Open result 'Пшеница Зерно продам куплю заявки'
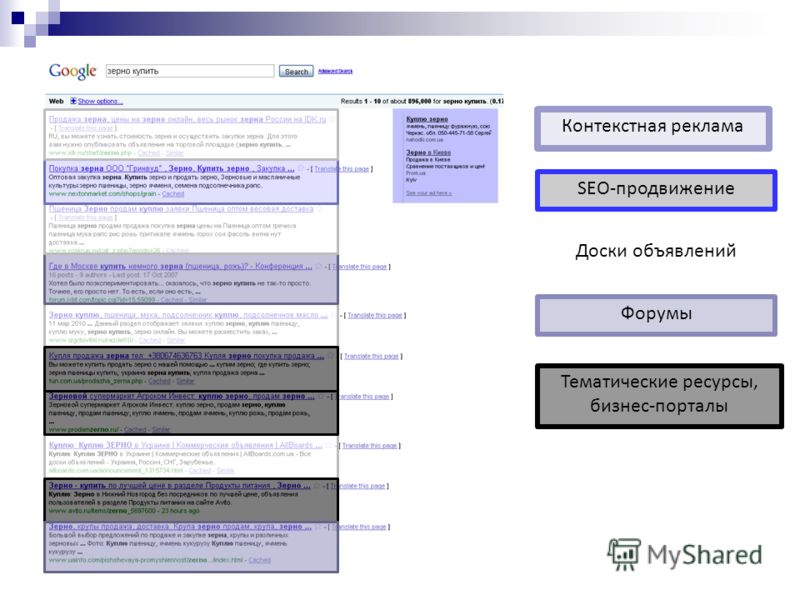This screenshot has height=600, width=800. click(x=181, y=209)
